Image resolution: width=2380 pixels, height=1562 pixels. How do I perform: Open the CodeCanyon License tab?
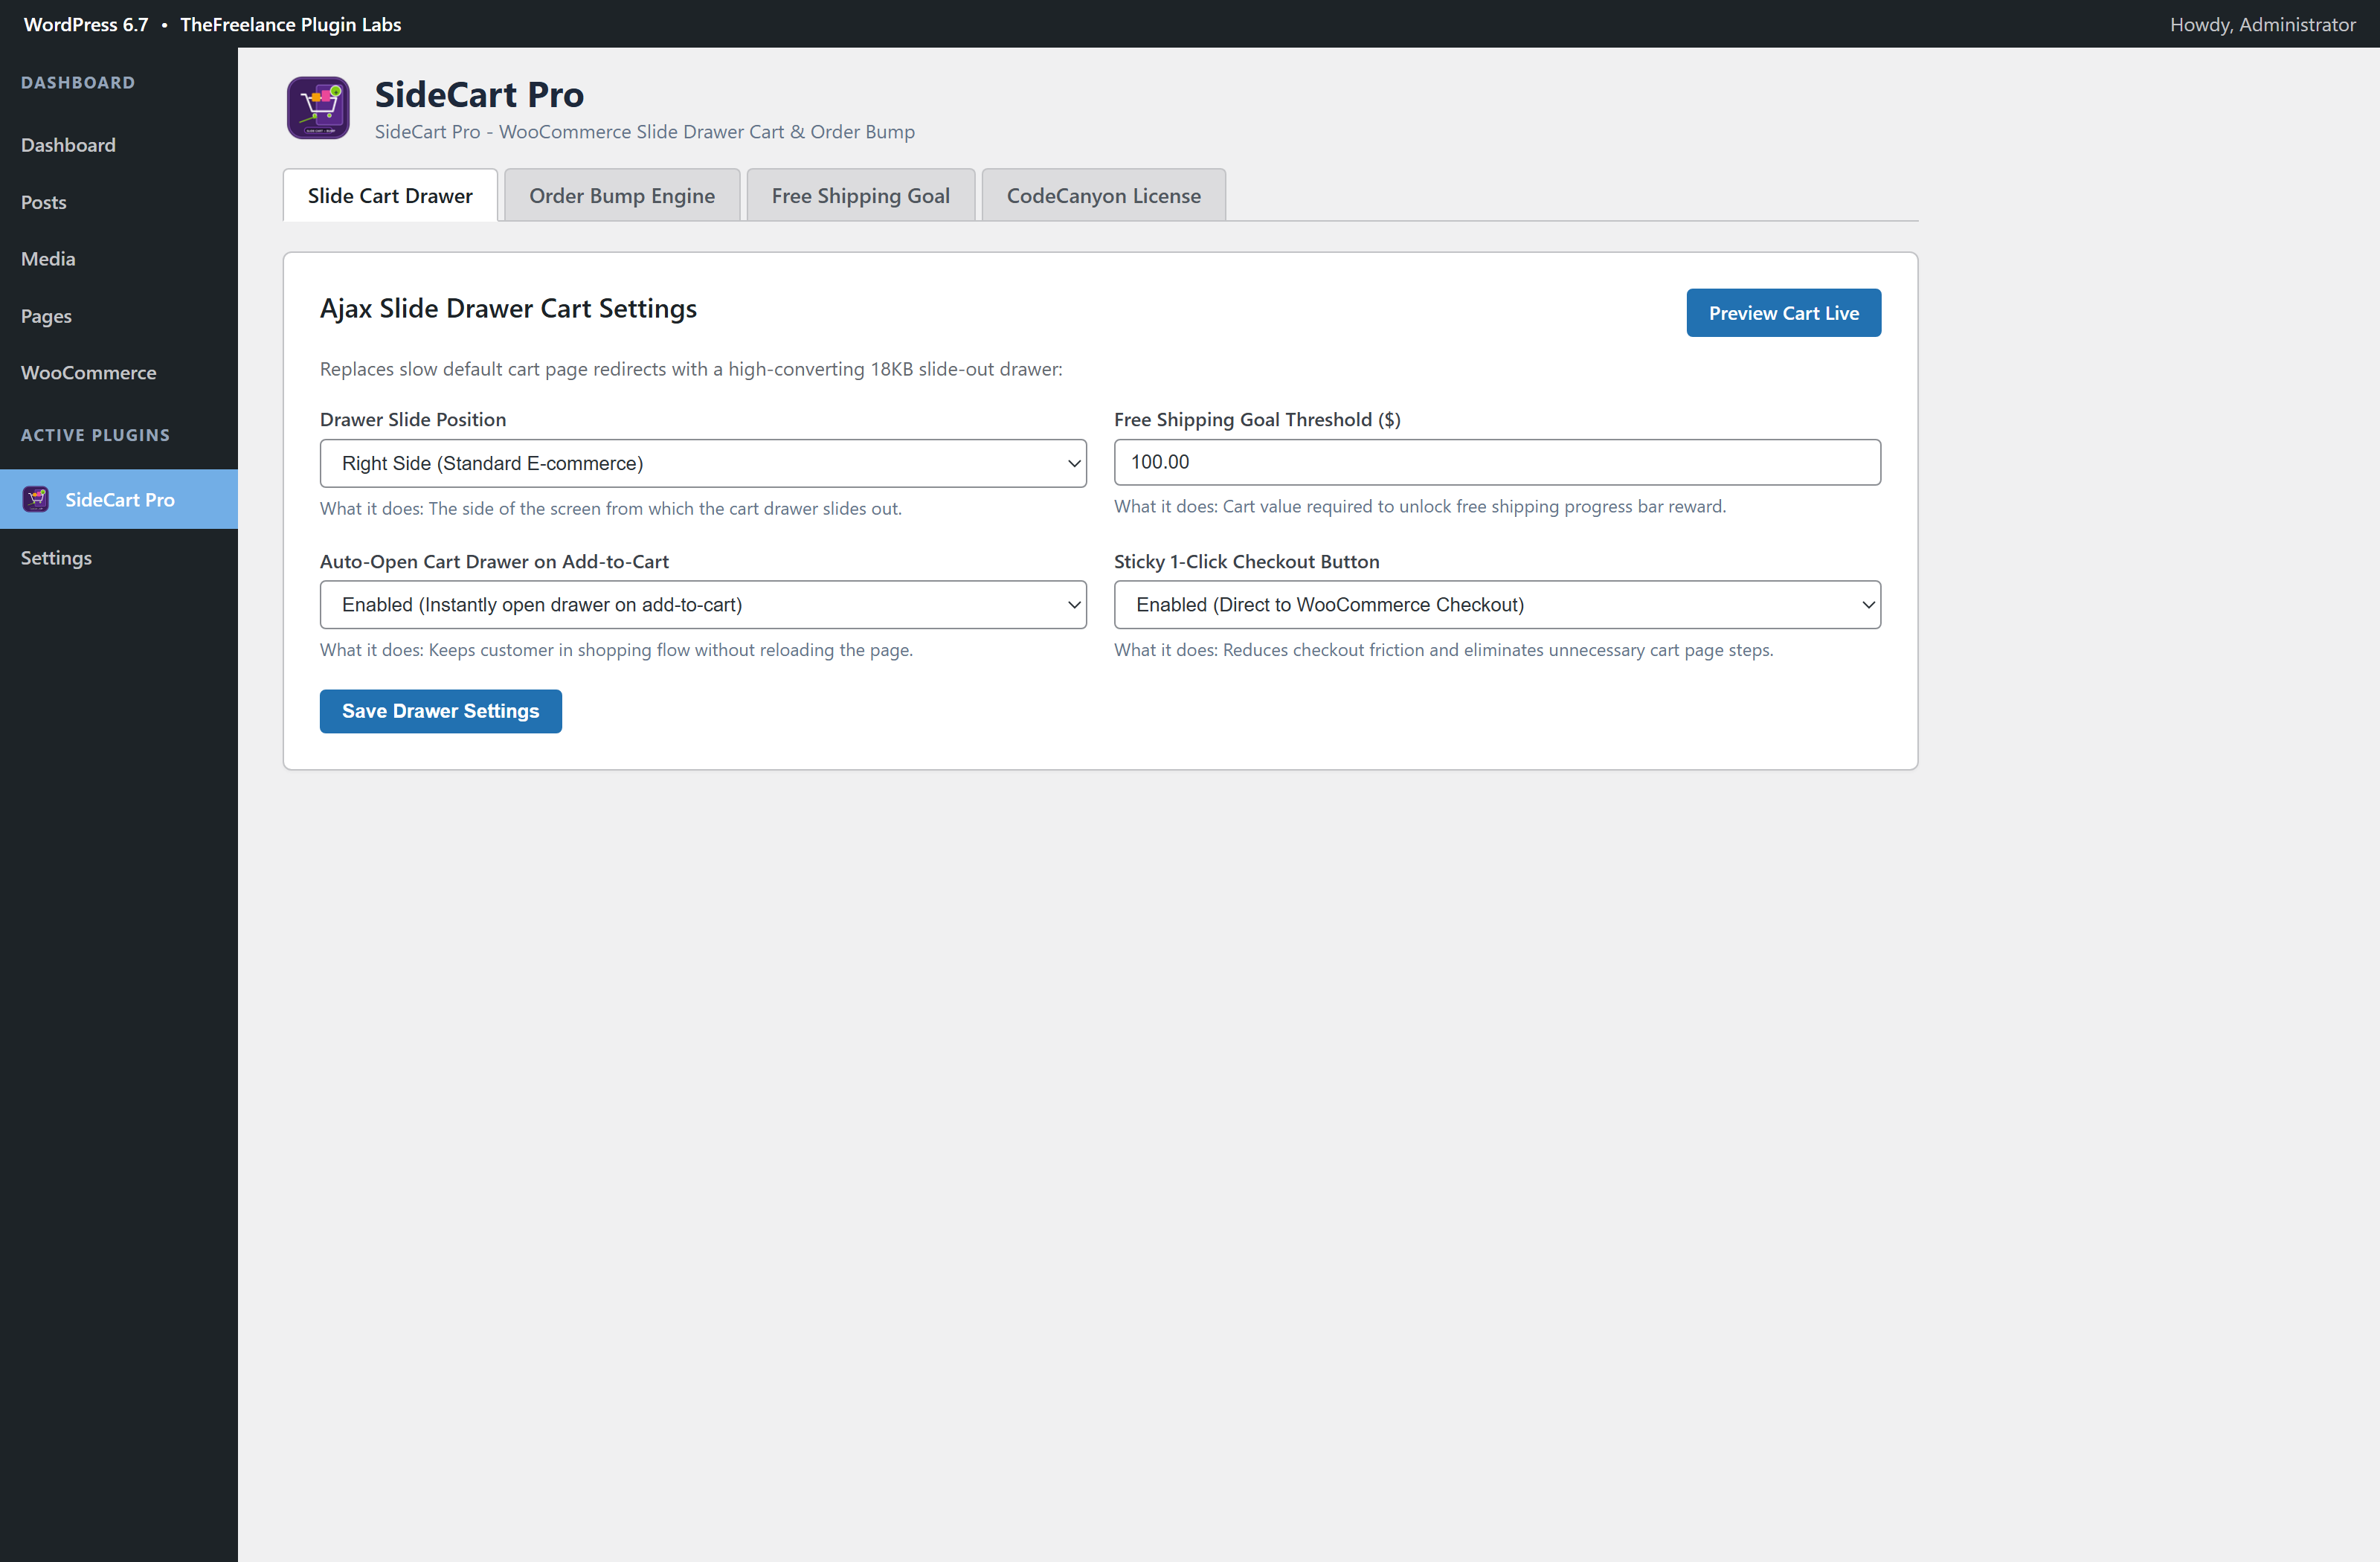pyautogui.click(x=1103, y=196)
